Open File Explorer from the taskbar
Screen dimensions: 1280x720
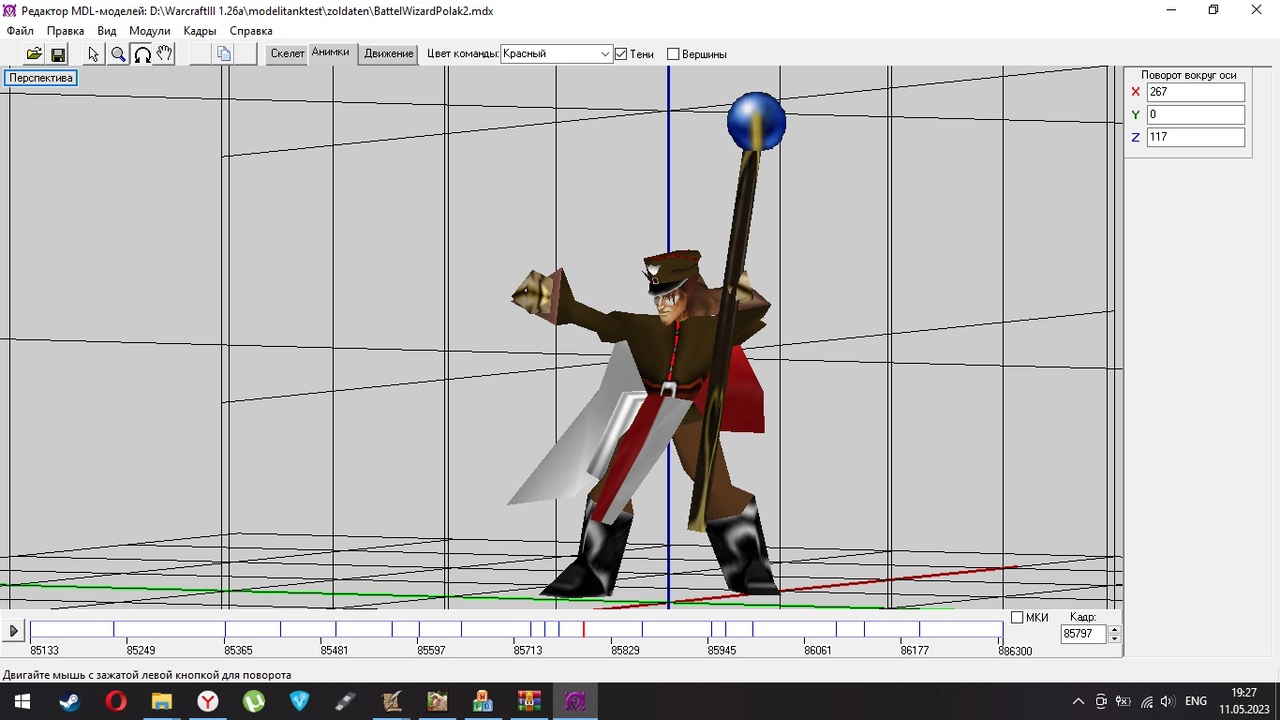pyautogui.click(x=162, y=701)
